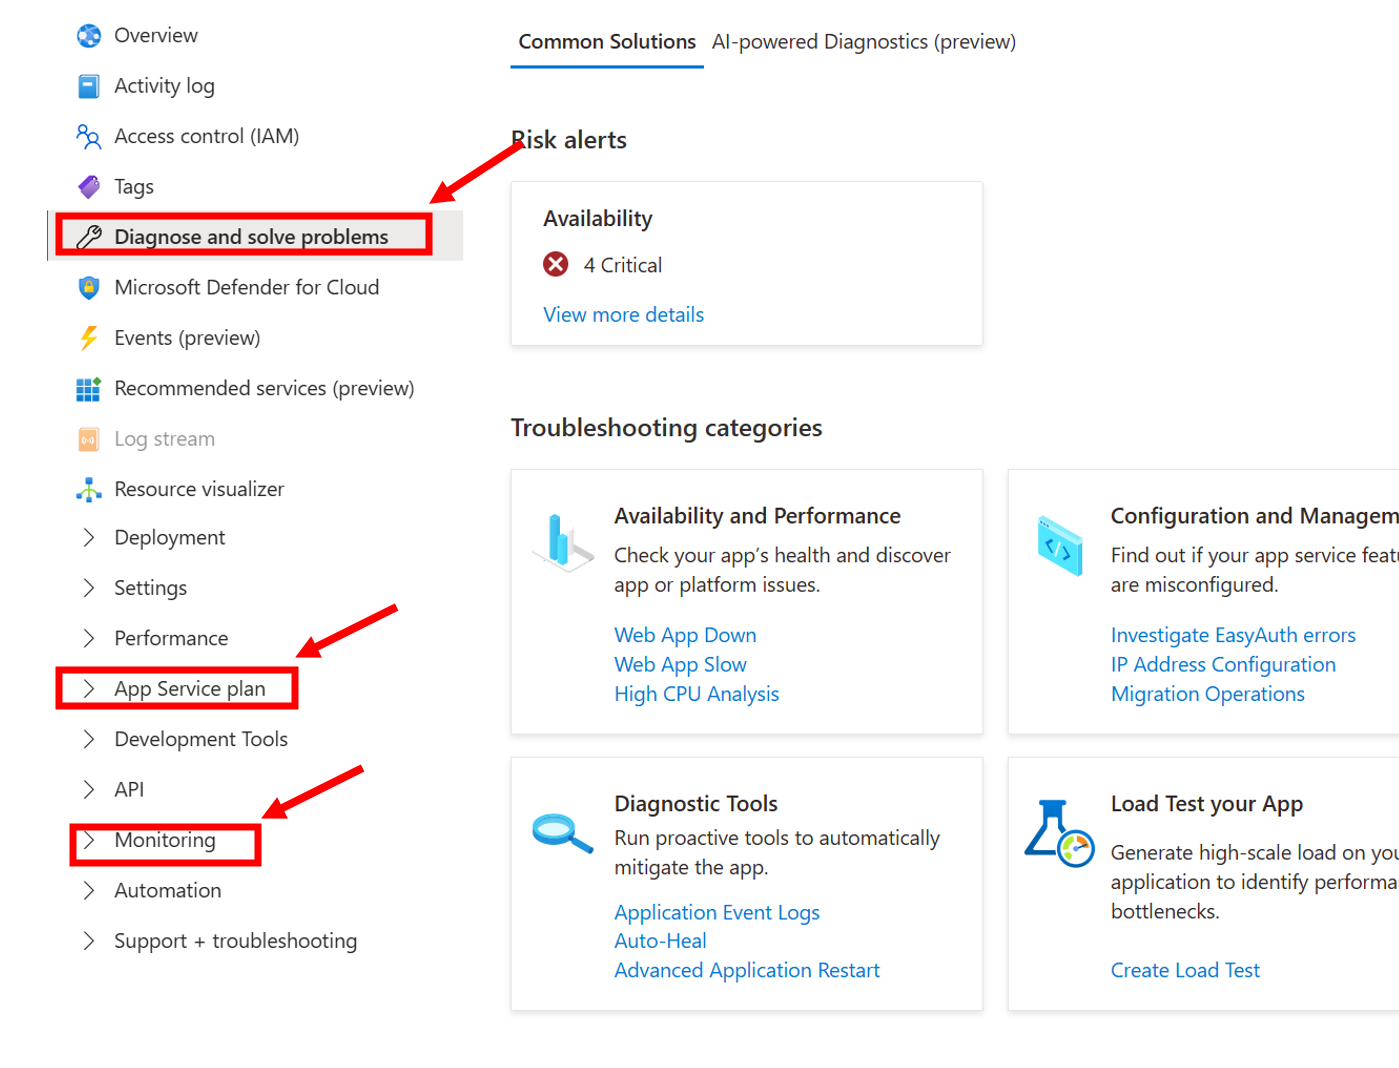Select the Common Solutions tab

coord(606,42)
